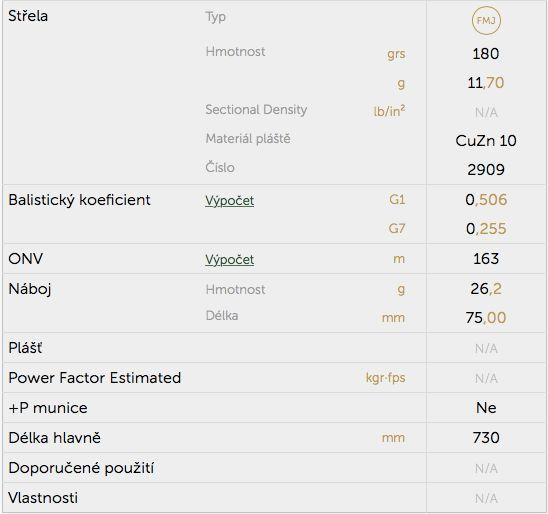Click the Střela row heading
548x514 pixels.
[28, 16]
